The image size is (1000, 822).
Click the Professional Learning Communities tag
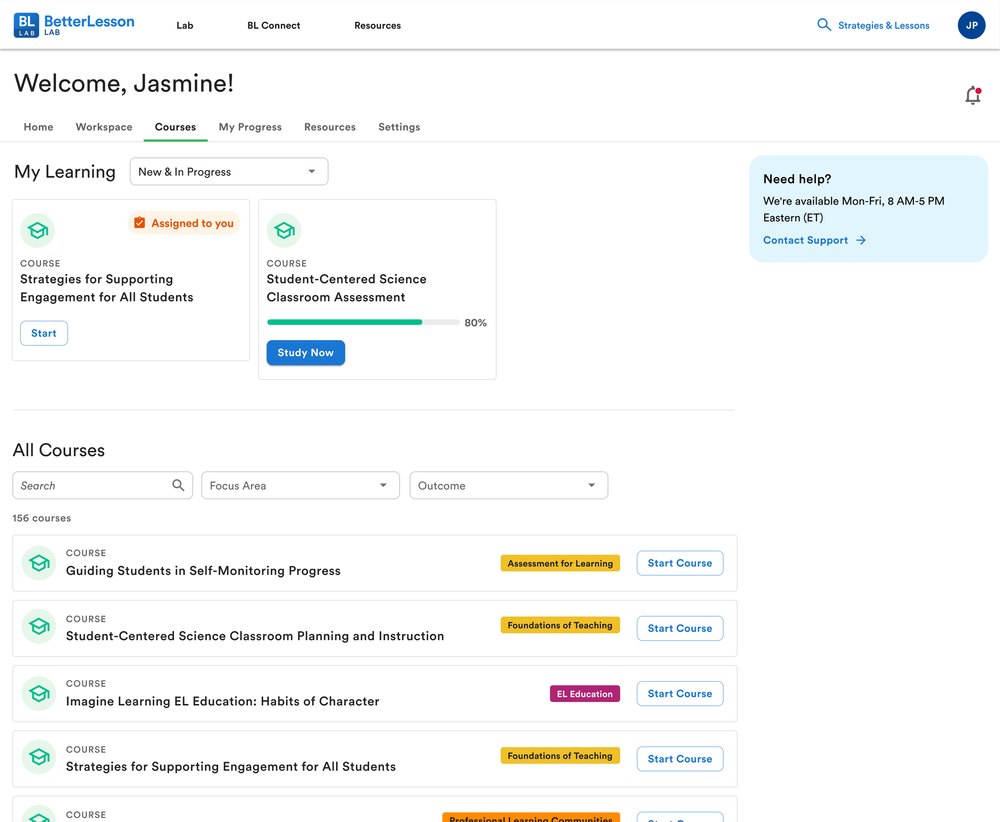point(531,818)
